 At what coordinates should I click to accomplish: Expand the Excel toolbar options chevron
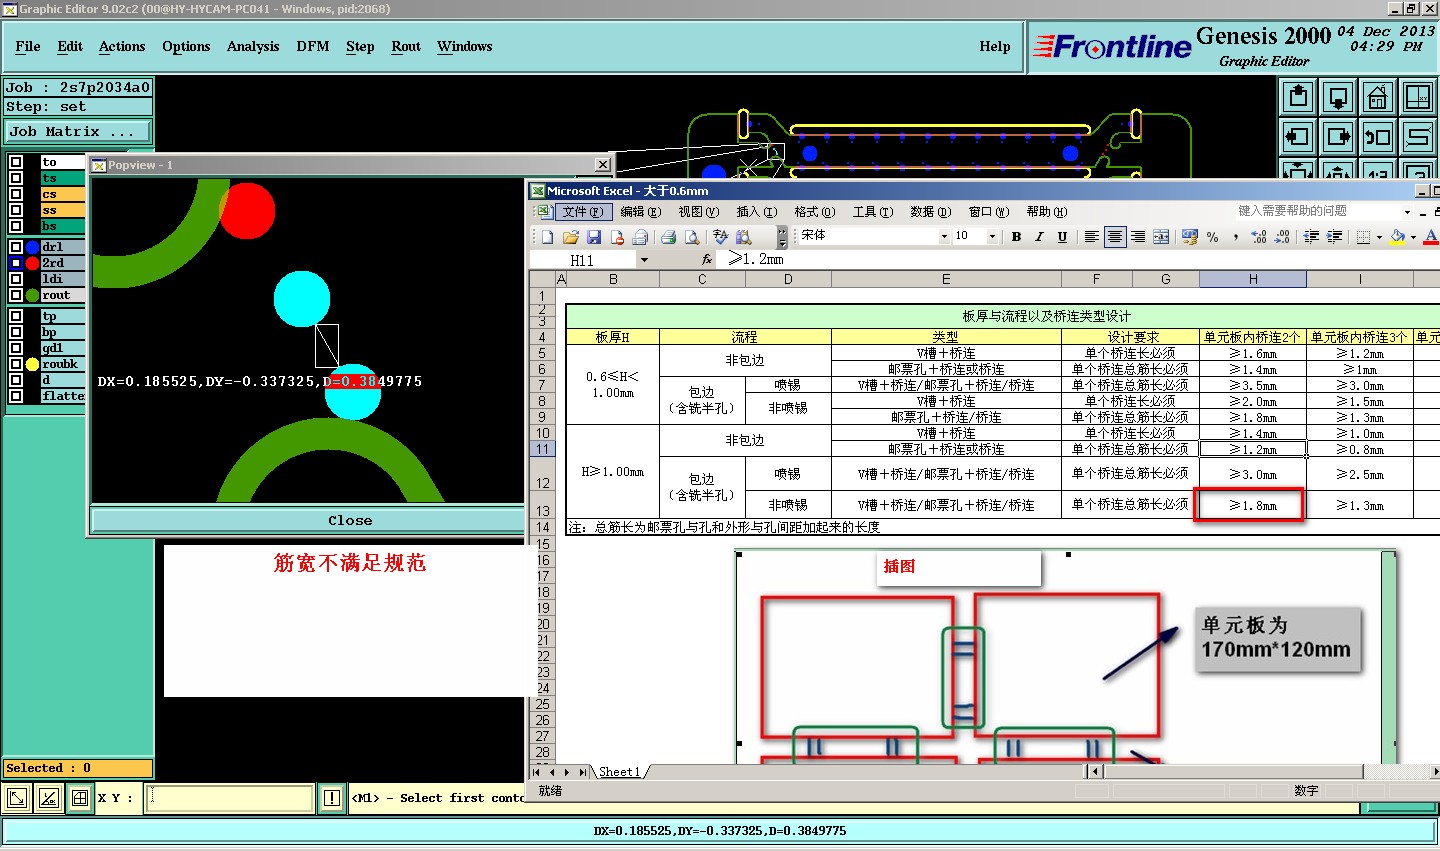tap(782, 237)
